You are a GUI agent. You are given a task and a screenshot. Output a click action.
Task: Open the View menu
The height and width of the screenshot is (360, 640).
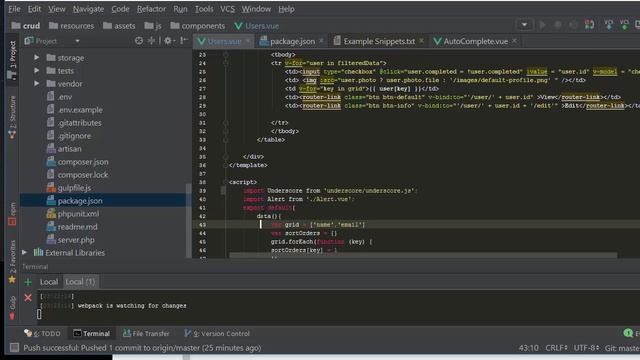[x=57, y=9]
